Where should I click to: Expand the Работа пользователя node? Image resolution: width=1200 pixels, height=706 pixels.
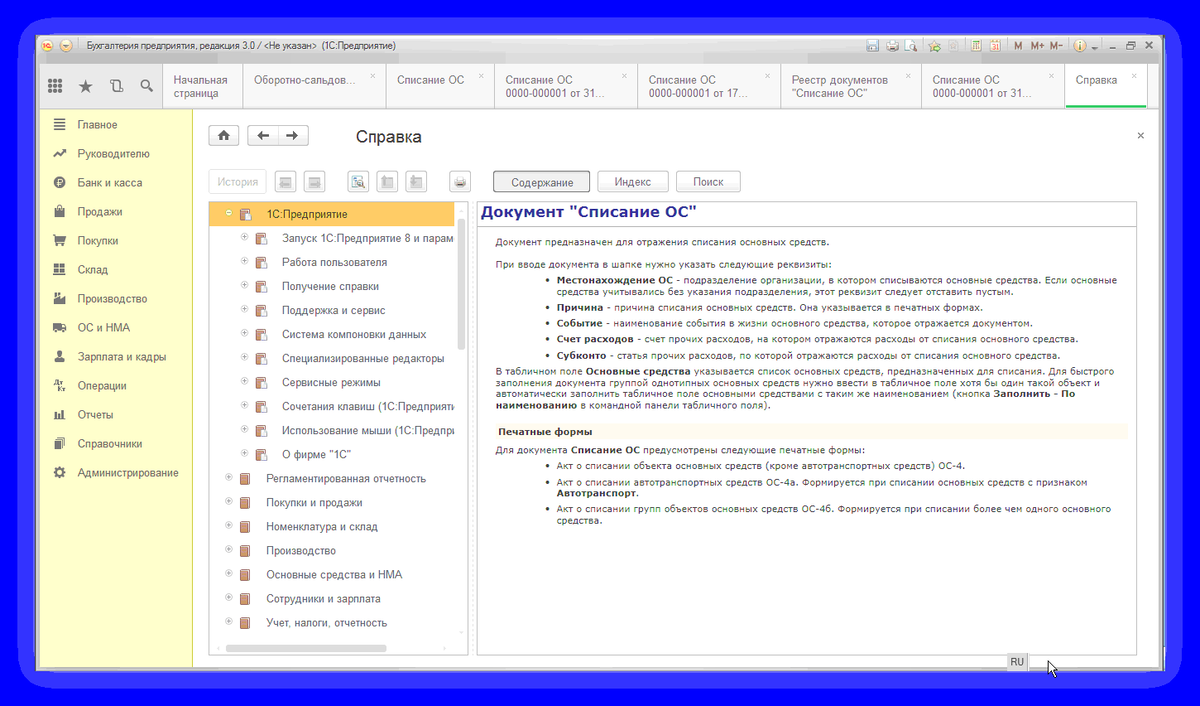coord(245,262)
